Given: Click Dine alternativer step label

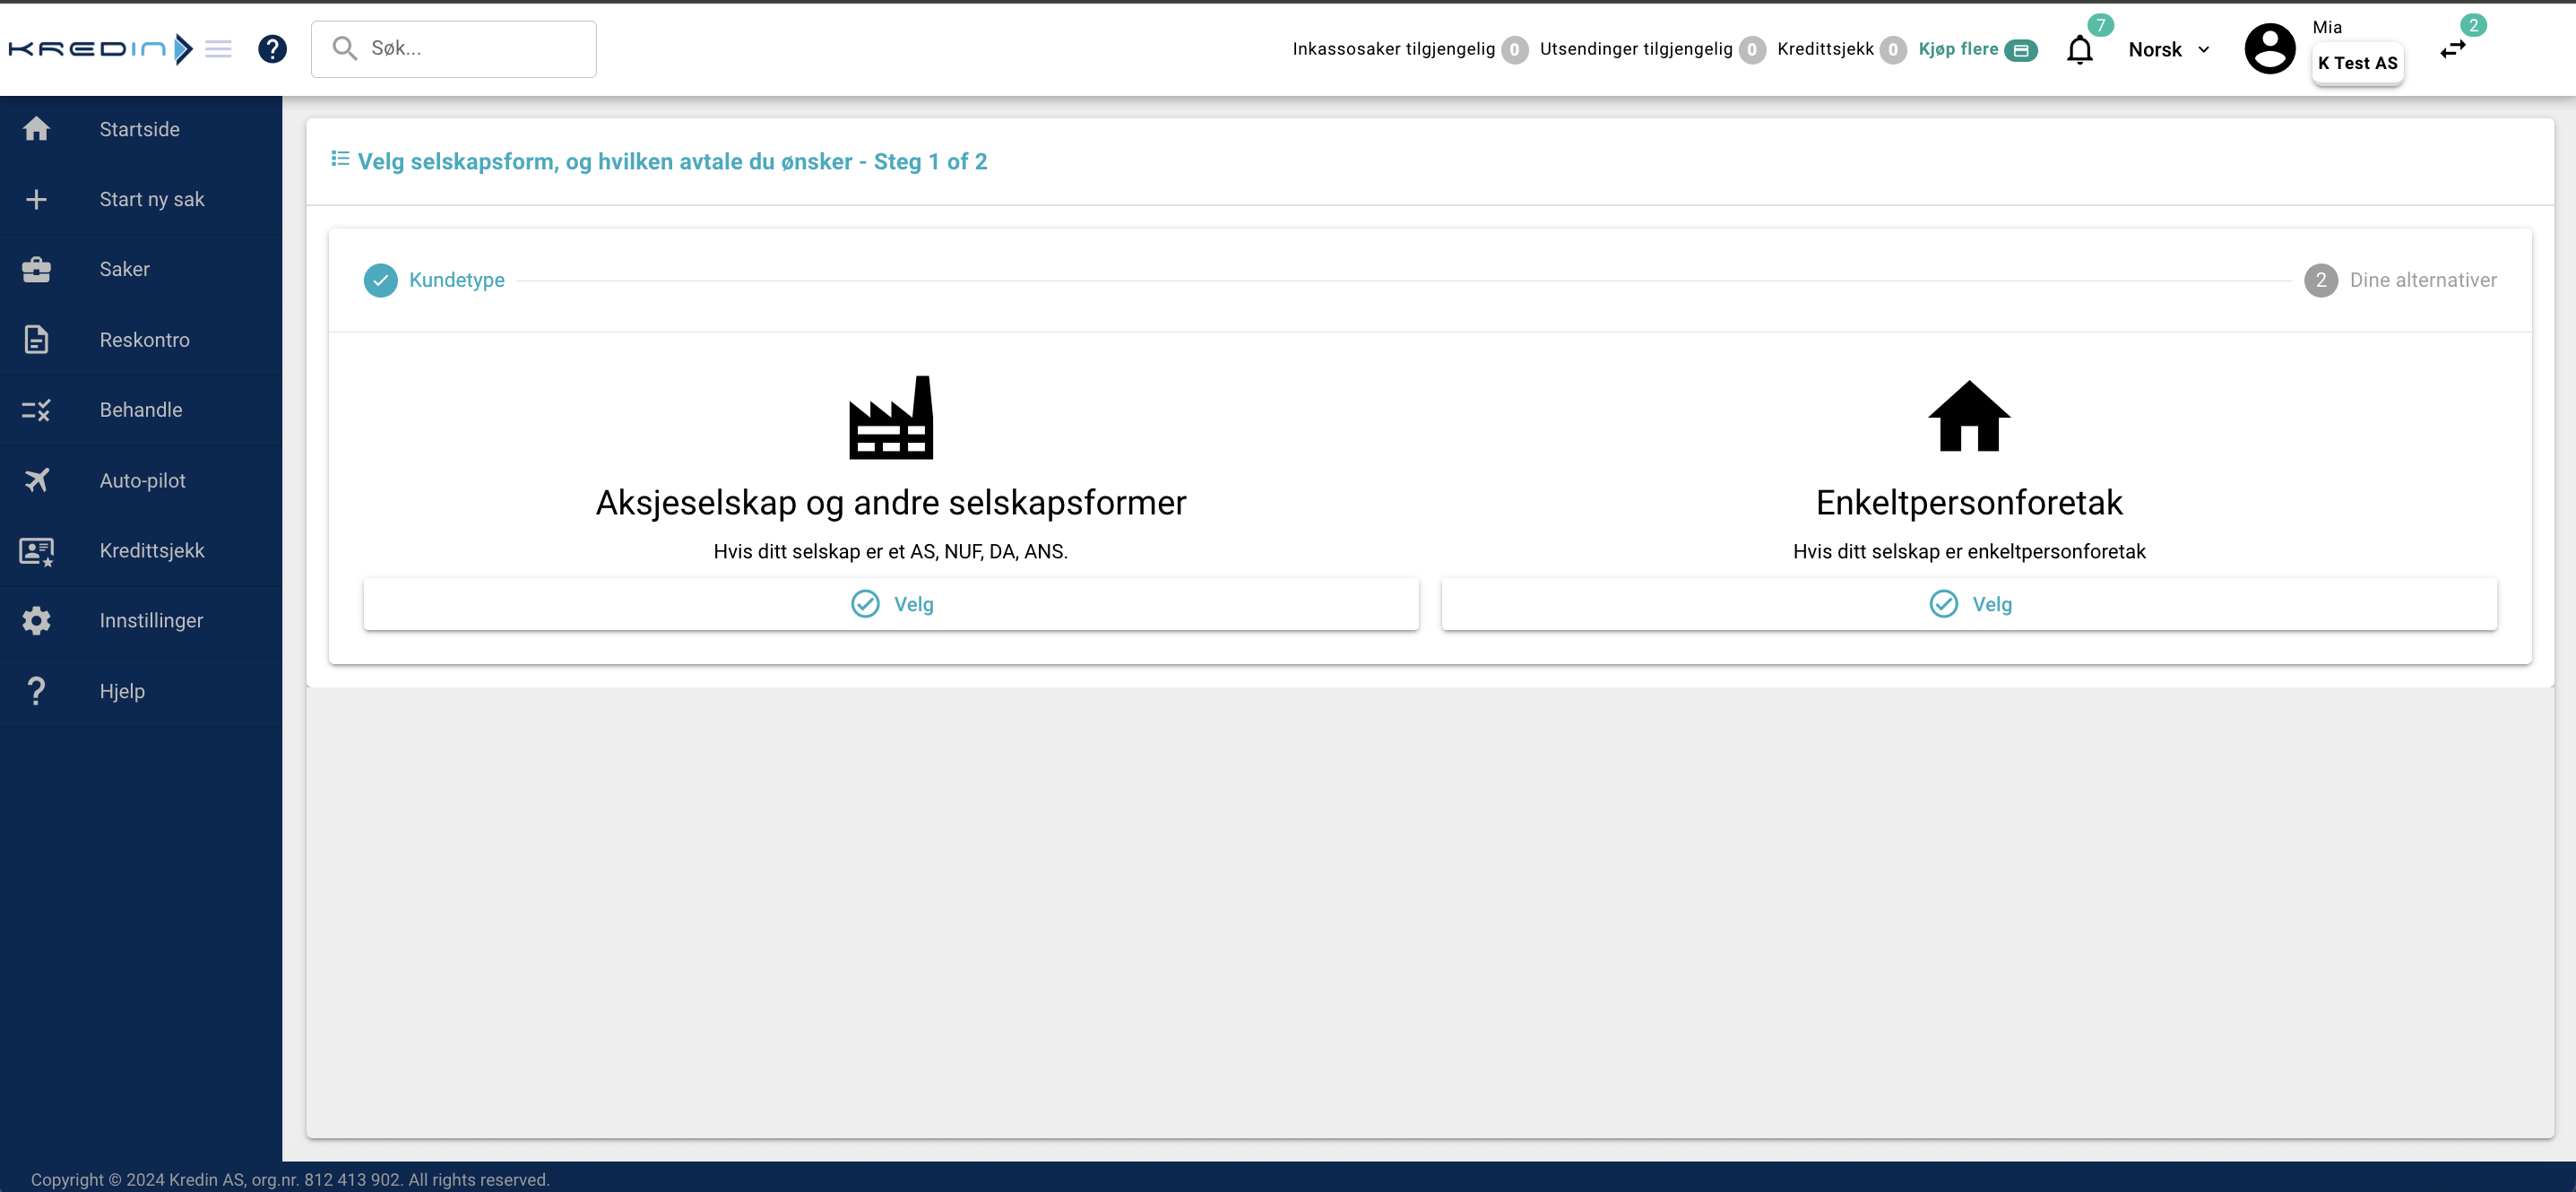Looking at the screenshot, I should click(2423, 281).
